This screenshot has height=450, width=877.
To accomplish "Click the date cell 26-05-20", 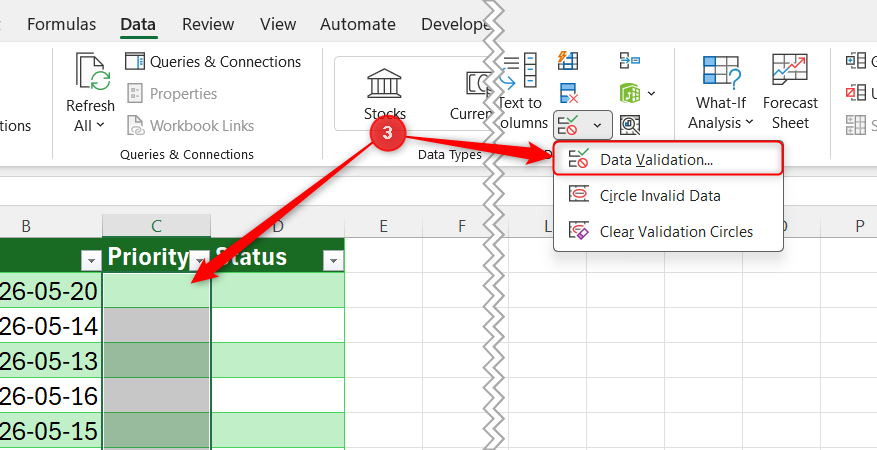I will pyautogui.click(x=50, y=291).
